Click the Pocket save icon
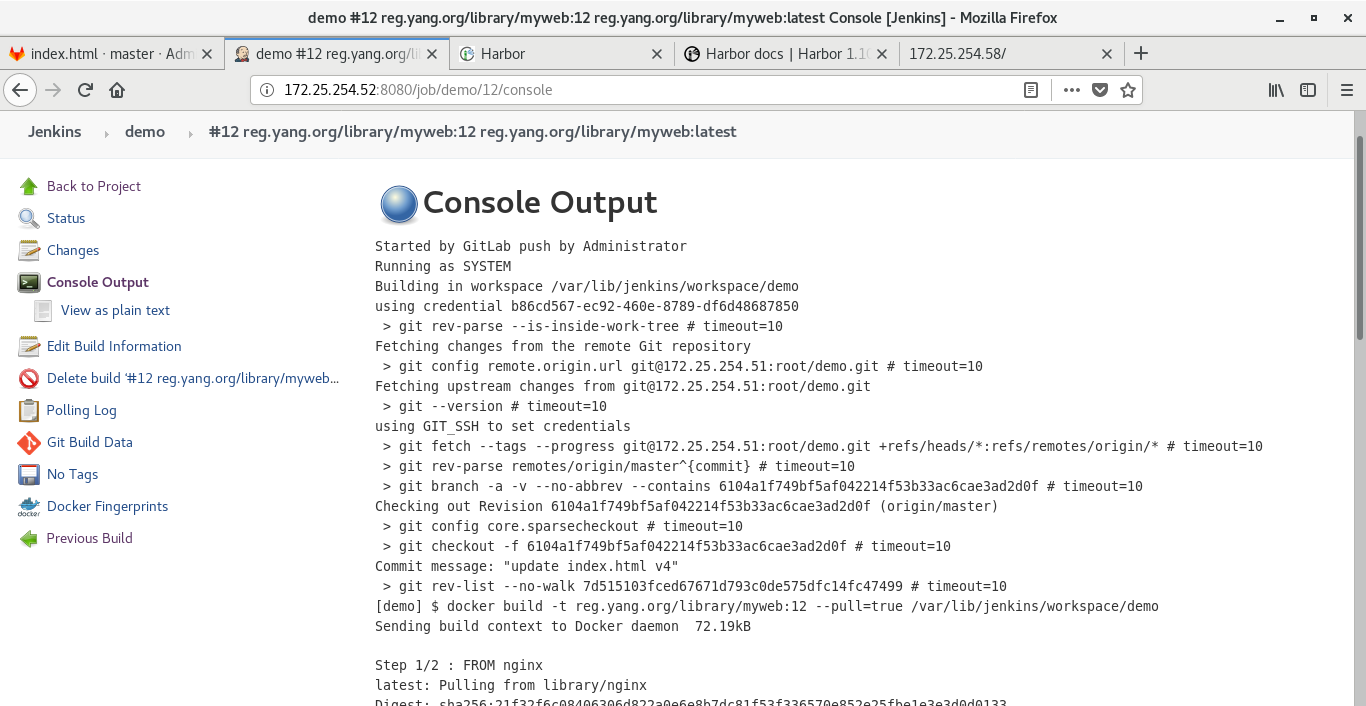The height and width of the screenshot is (706, 1366). (1100, 90)
